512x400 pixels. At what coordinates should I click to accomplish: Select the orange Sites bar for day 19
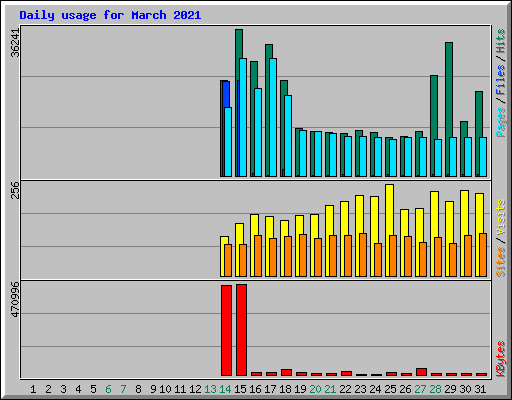[303, 255]
